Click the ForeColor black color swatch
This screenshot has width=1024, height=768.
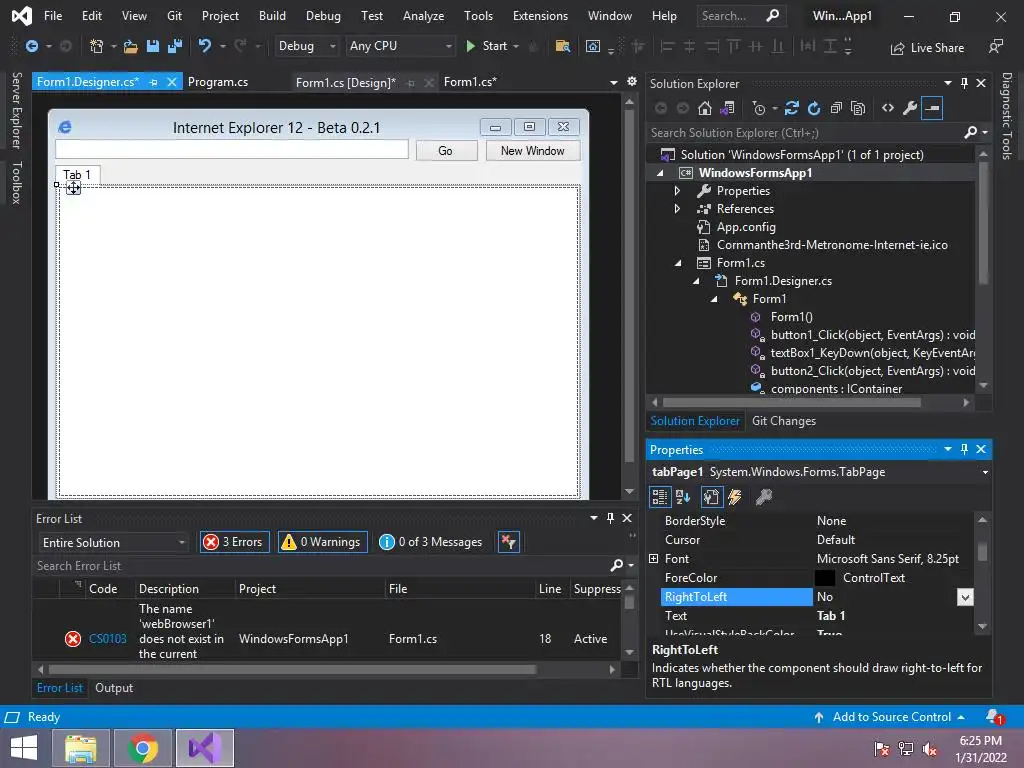tap(825, 578)
